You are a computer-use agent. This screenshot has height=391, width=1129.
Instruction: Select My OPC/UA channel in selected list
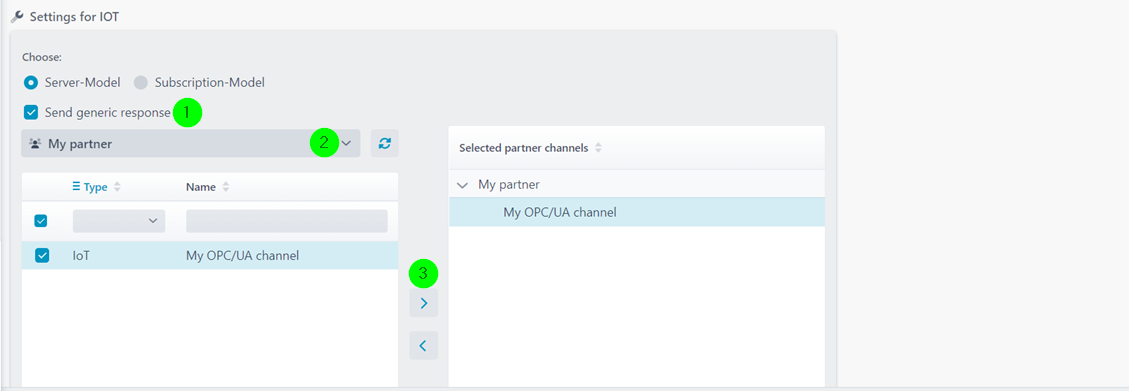coord(637,212)
